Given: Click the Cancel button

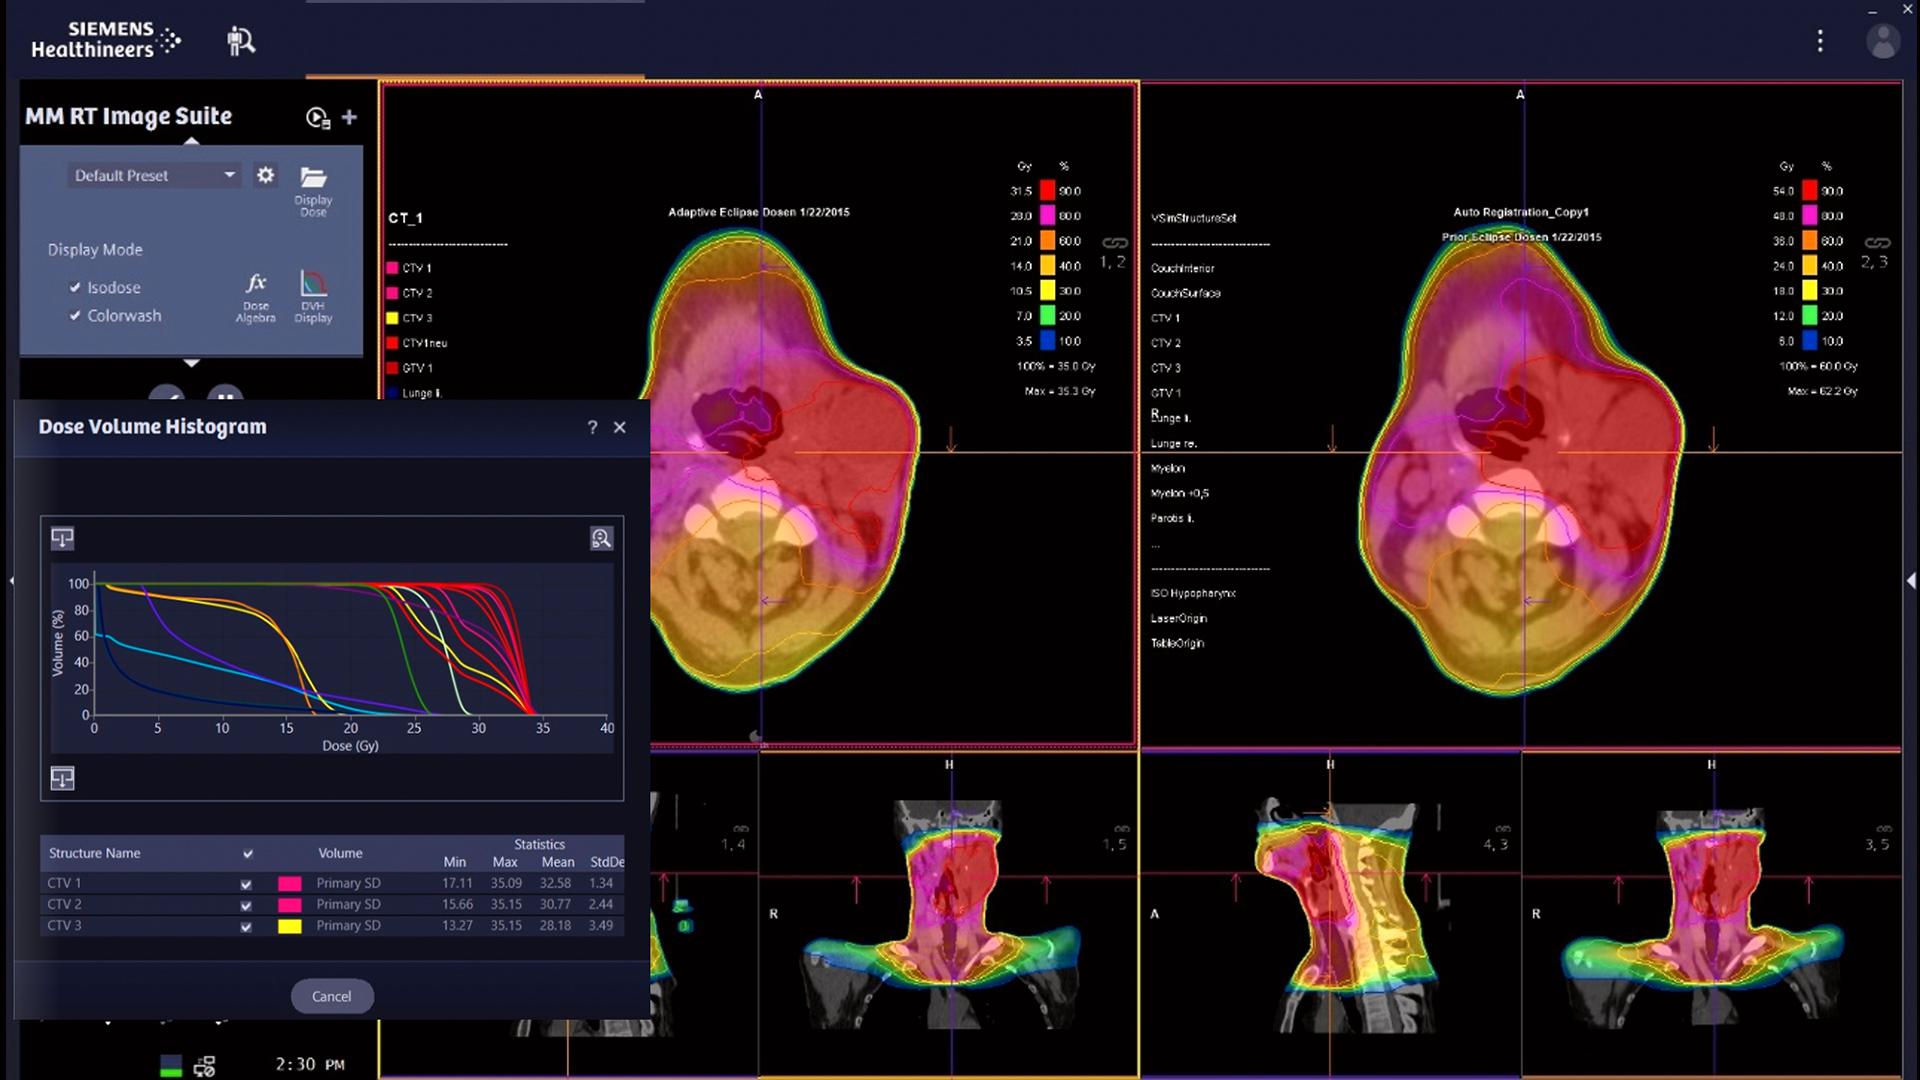Looking at the screenshot, I should [331, 996].
